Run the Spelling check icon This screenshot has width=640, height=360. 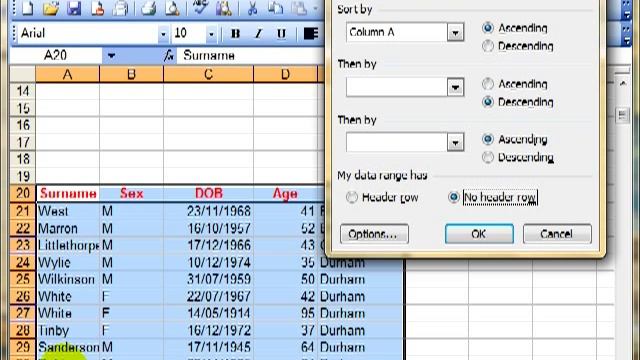[200, 8]
